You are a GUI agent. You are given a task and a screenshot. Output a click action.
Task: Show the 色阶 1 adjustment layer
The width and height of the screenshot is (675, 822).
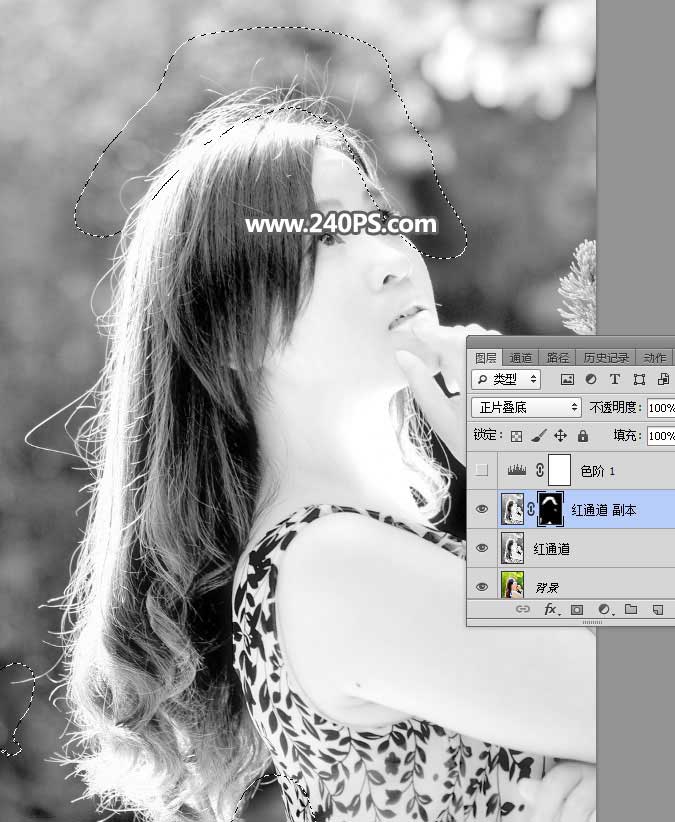(482, 471)
